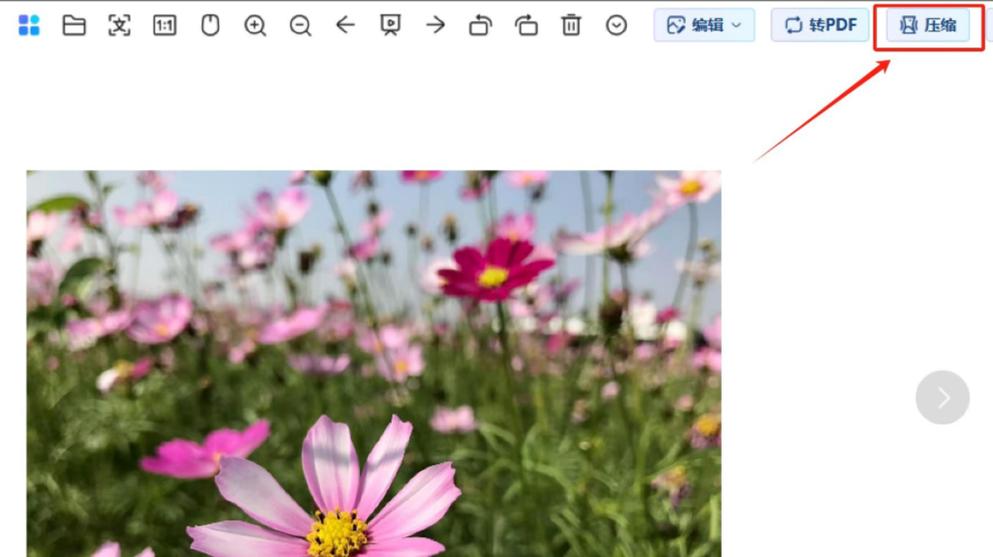Go to next image with right arrow
Viewport: 993px width, 557px height.
coord(436,25)
